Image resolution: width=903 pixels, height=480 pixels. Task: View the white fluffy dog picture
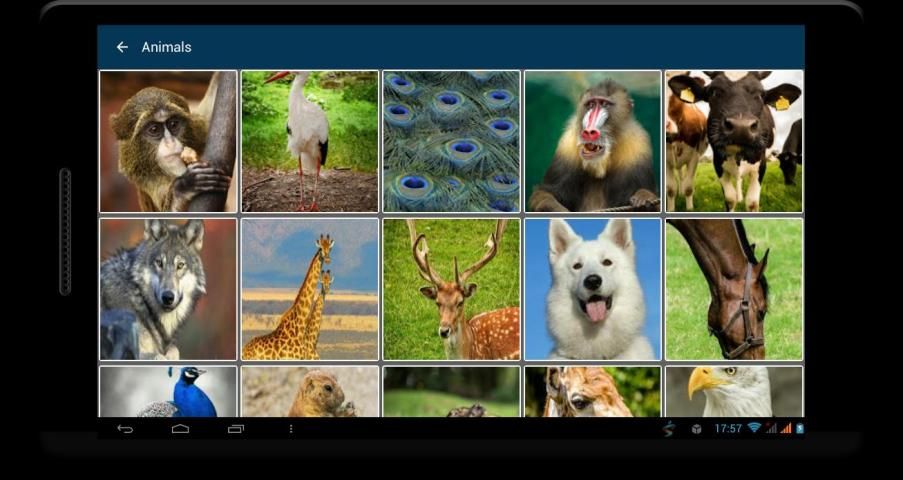pyautogui.click(x=593, y=289)
